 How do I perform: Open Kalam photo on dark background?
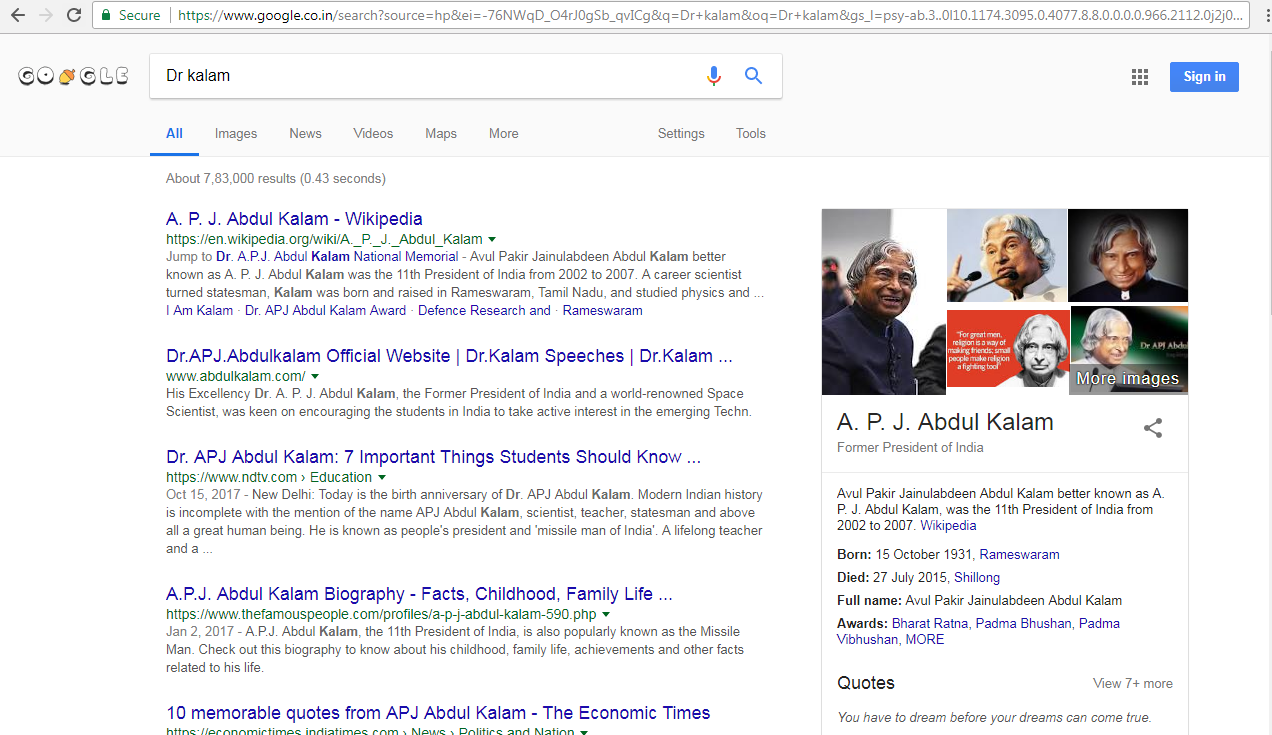pos(1128,255)
